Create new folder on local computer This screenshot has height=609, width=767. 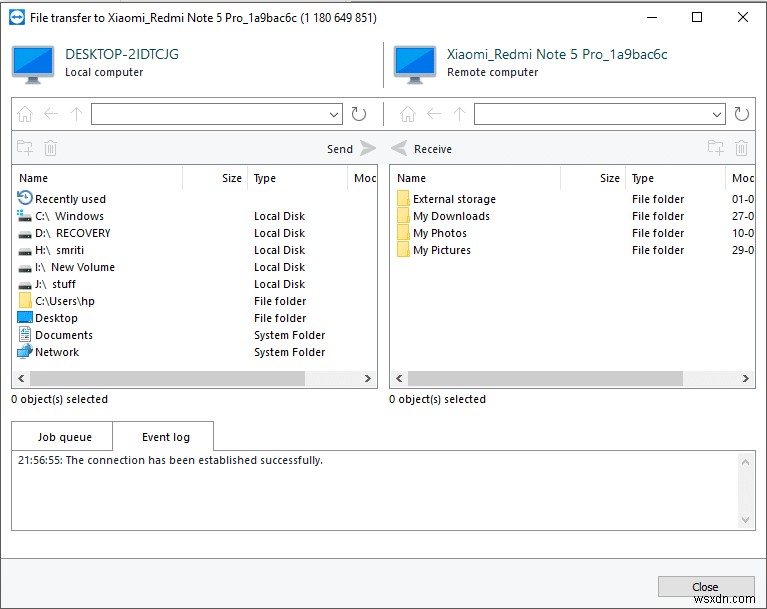[25, 148]
